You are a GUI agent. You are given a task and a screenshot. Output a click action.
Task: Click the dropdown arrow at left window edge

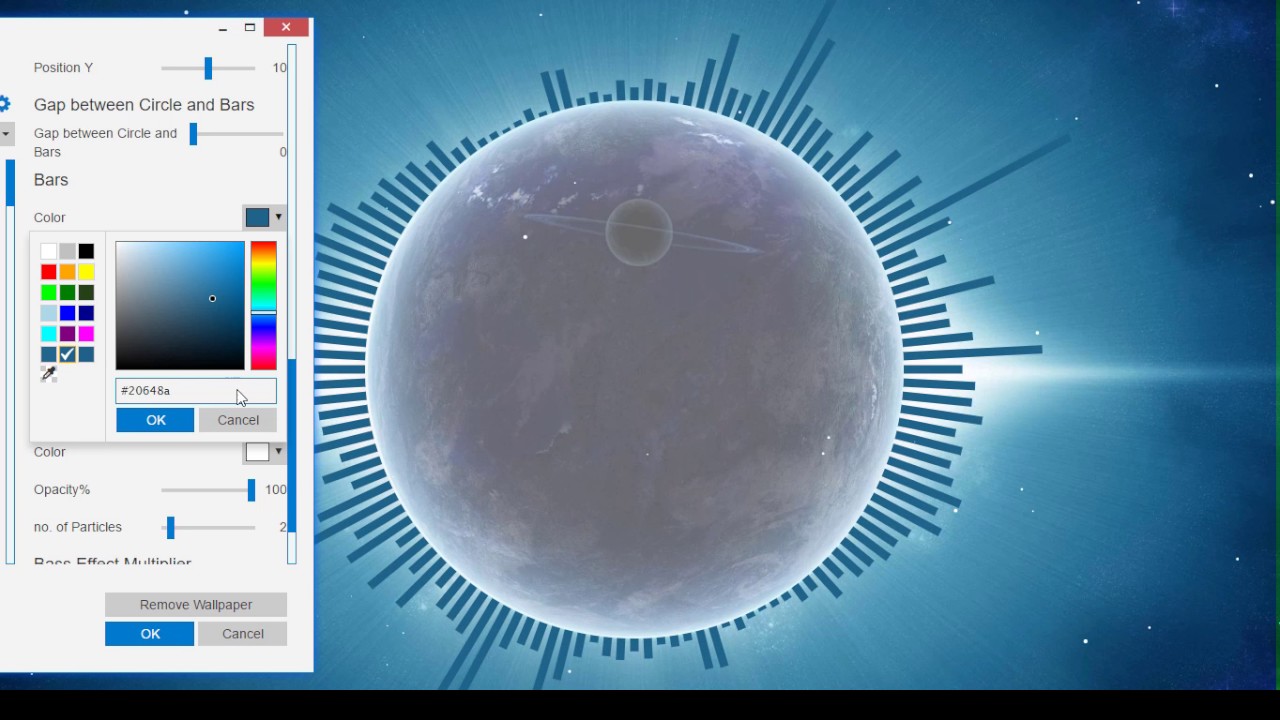[x=5, y=134]
